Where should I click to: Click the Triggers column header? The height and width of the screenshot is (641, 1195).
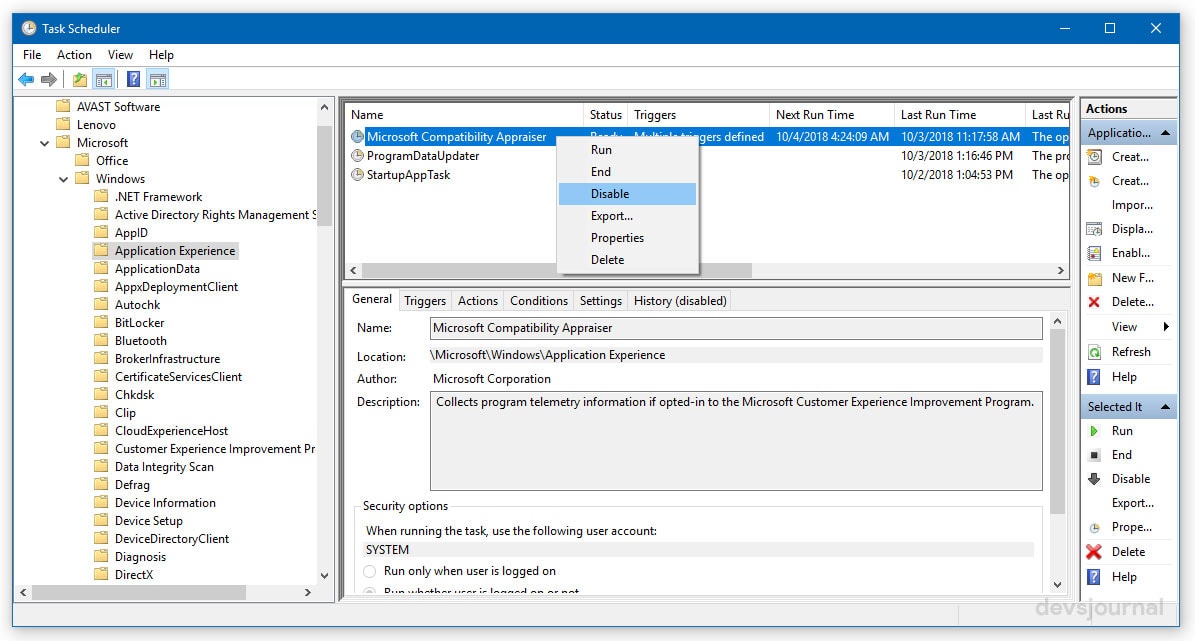point(698,115)
